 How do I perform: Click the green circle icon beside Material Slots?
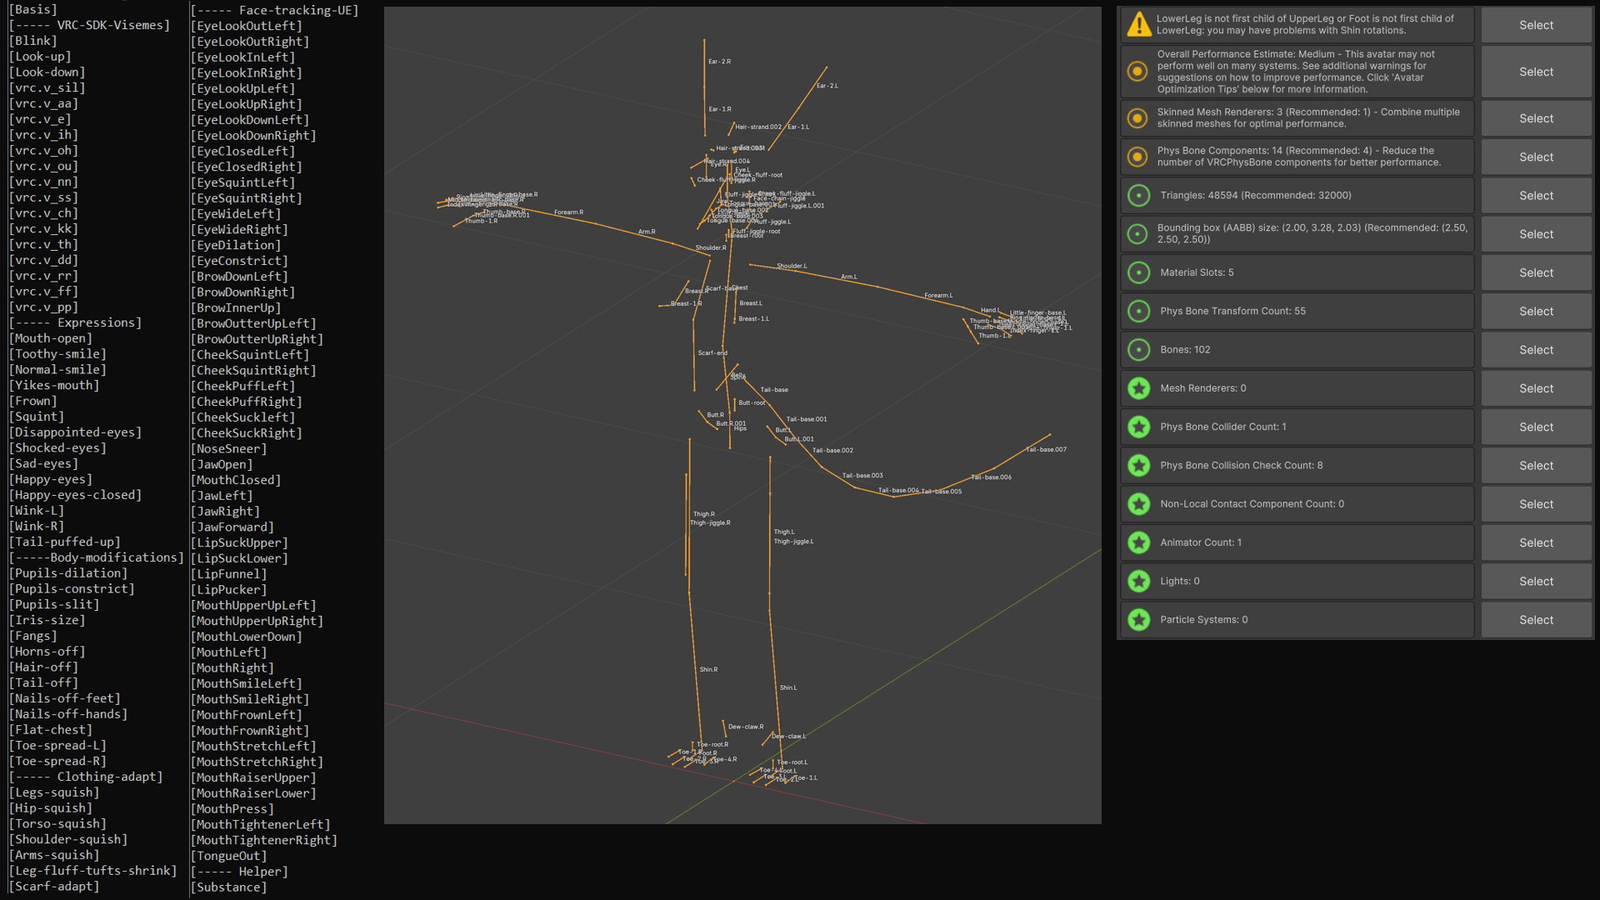1138,273
